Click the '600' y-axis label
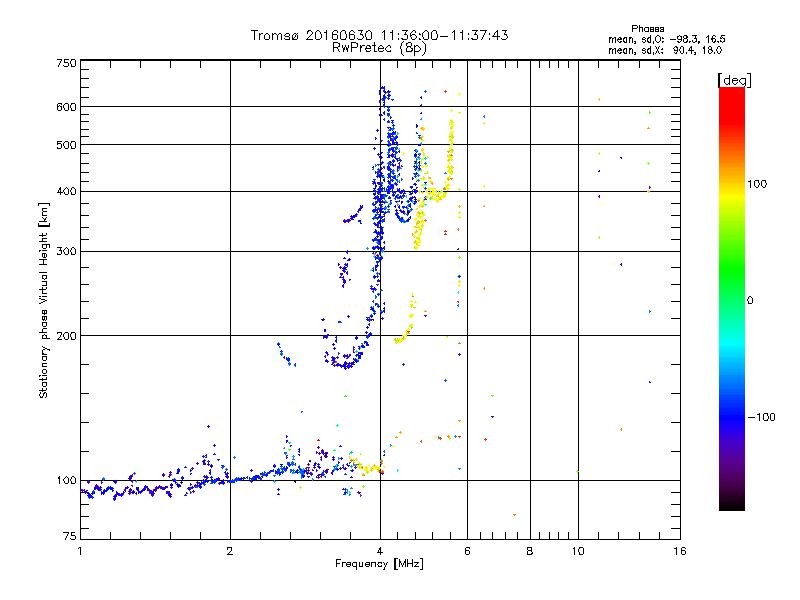Viewport: 800px width, 600px height. click(66, 107)
